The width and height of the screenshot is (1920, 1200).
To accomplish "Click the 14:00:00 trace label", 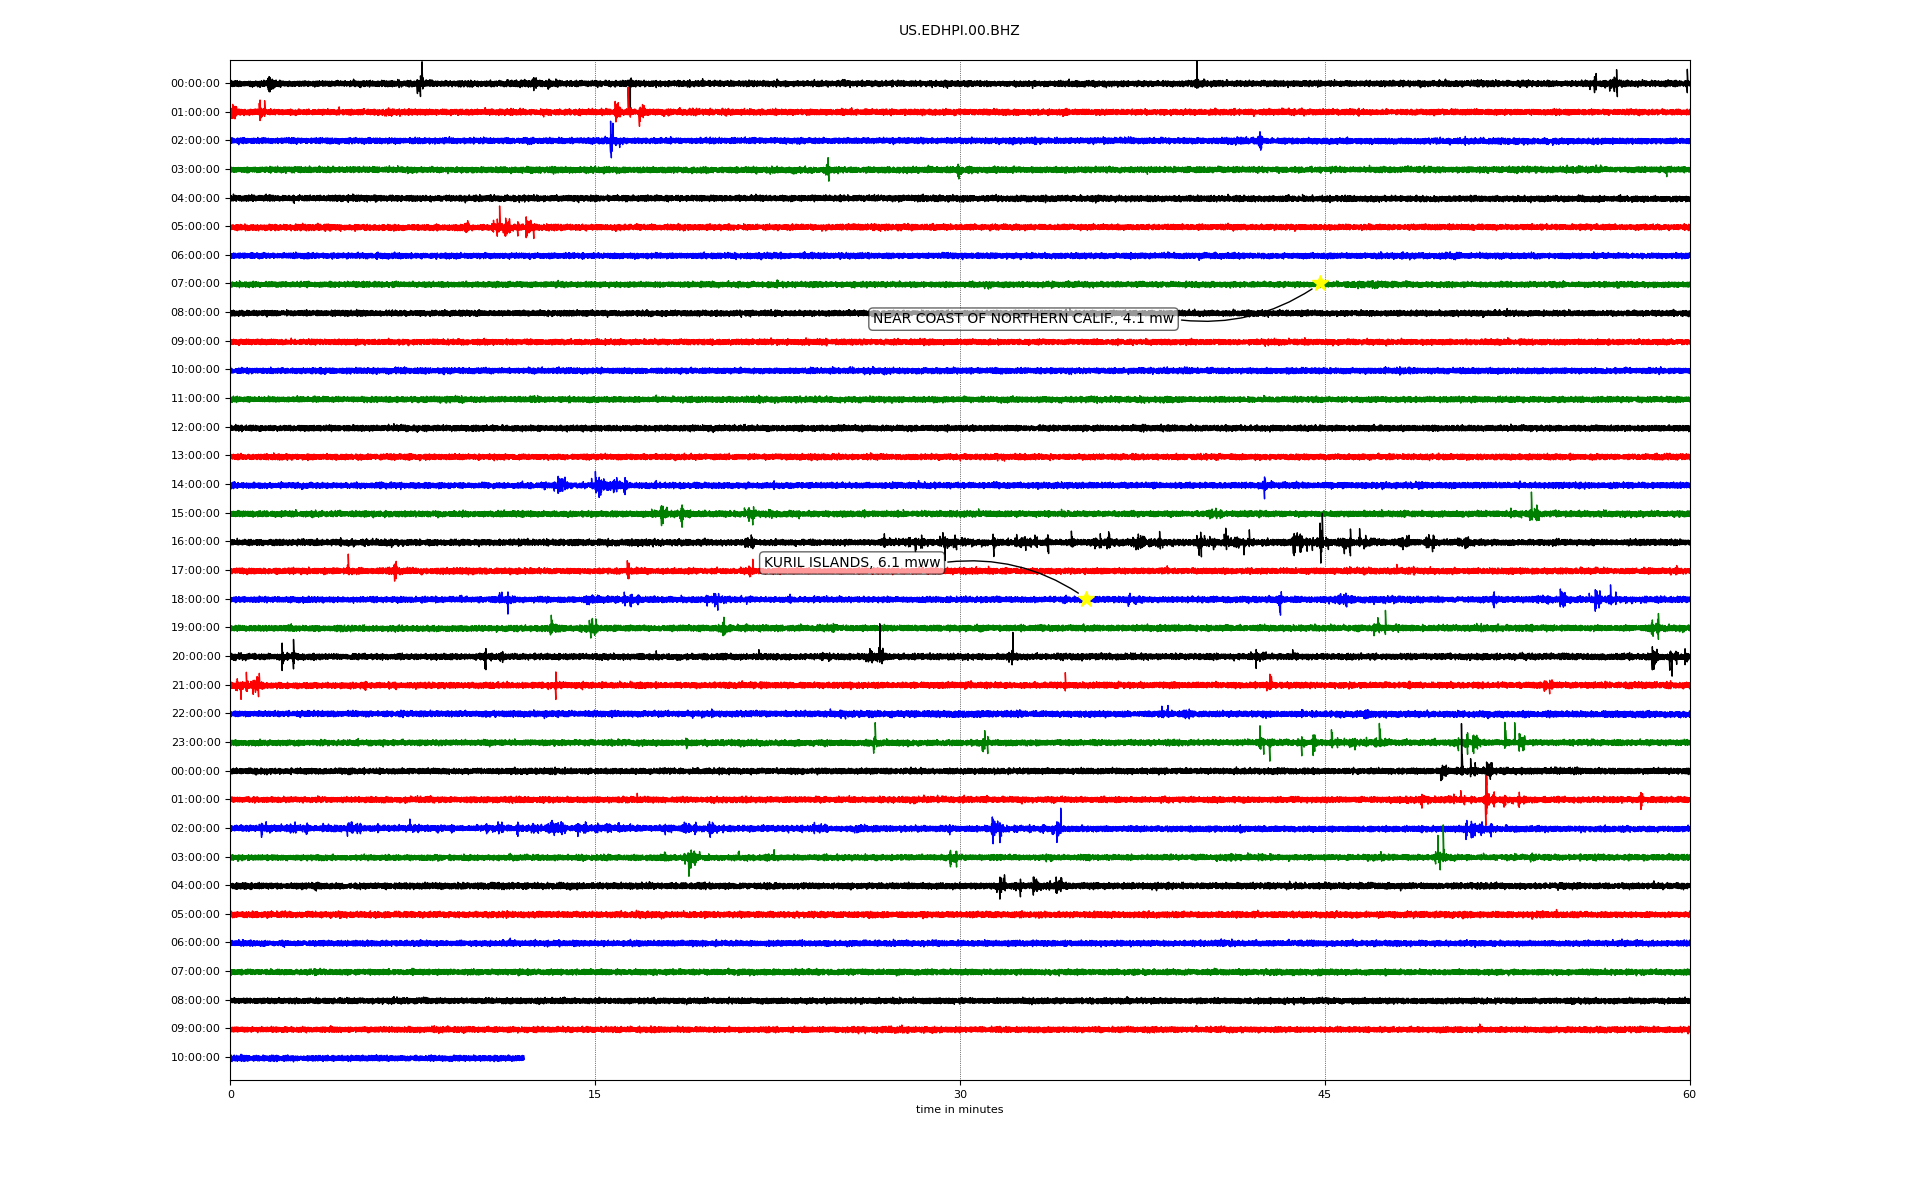I will pos(195,485).
